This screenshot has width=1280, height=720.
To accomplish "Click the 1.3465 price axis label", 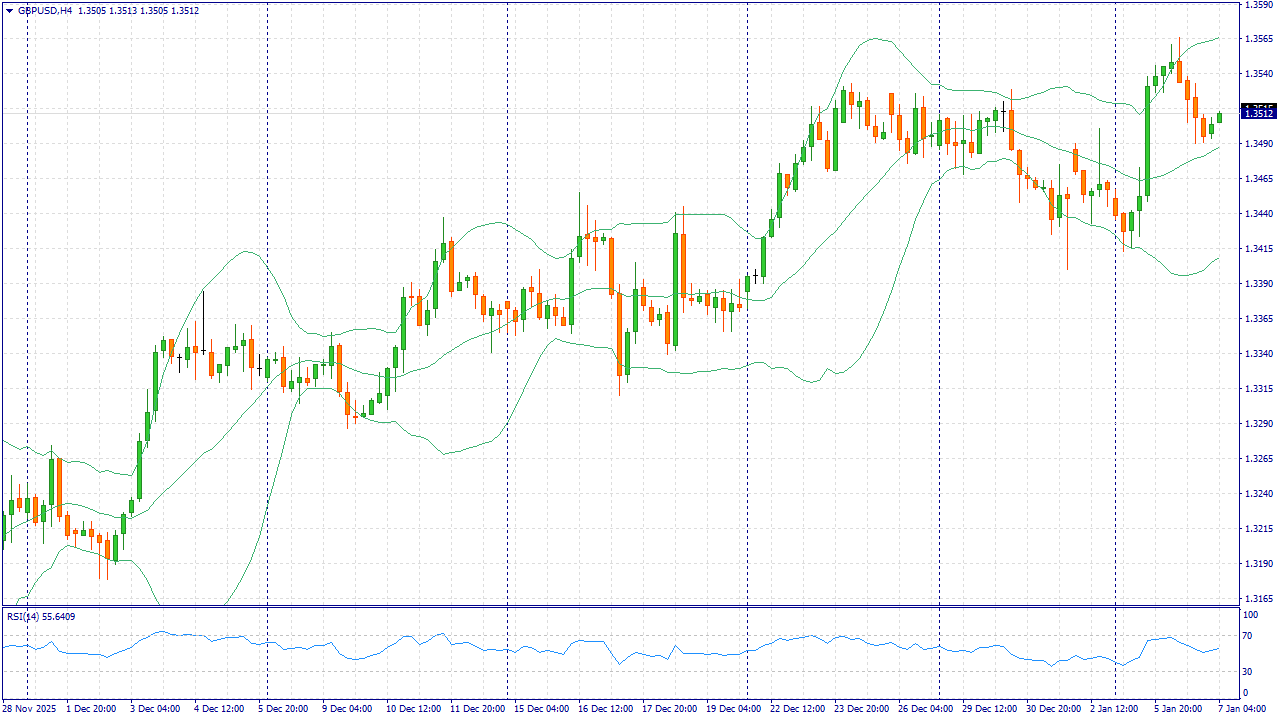I will pyautogui.click(x=1257, y=179).
